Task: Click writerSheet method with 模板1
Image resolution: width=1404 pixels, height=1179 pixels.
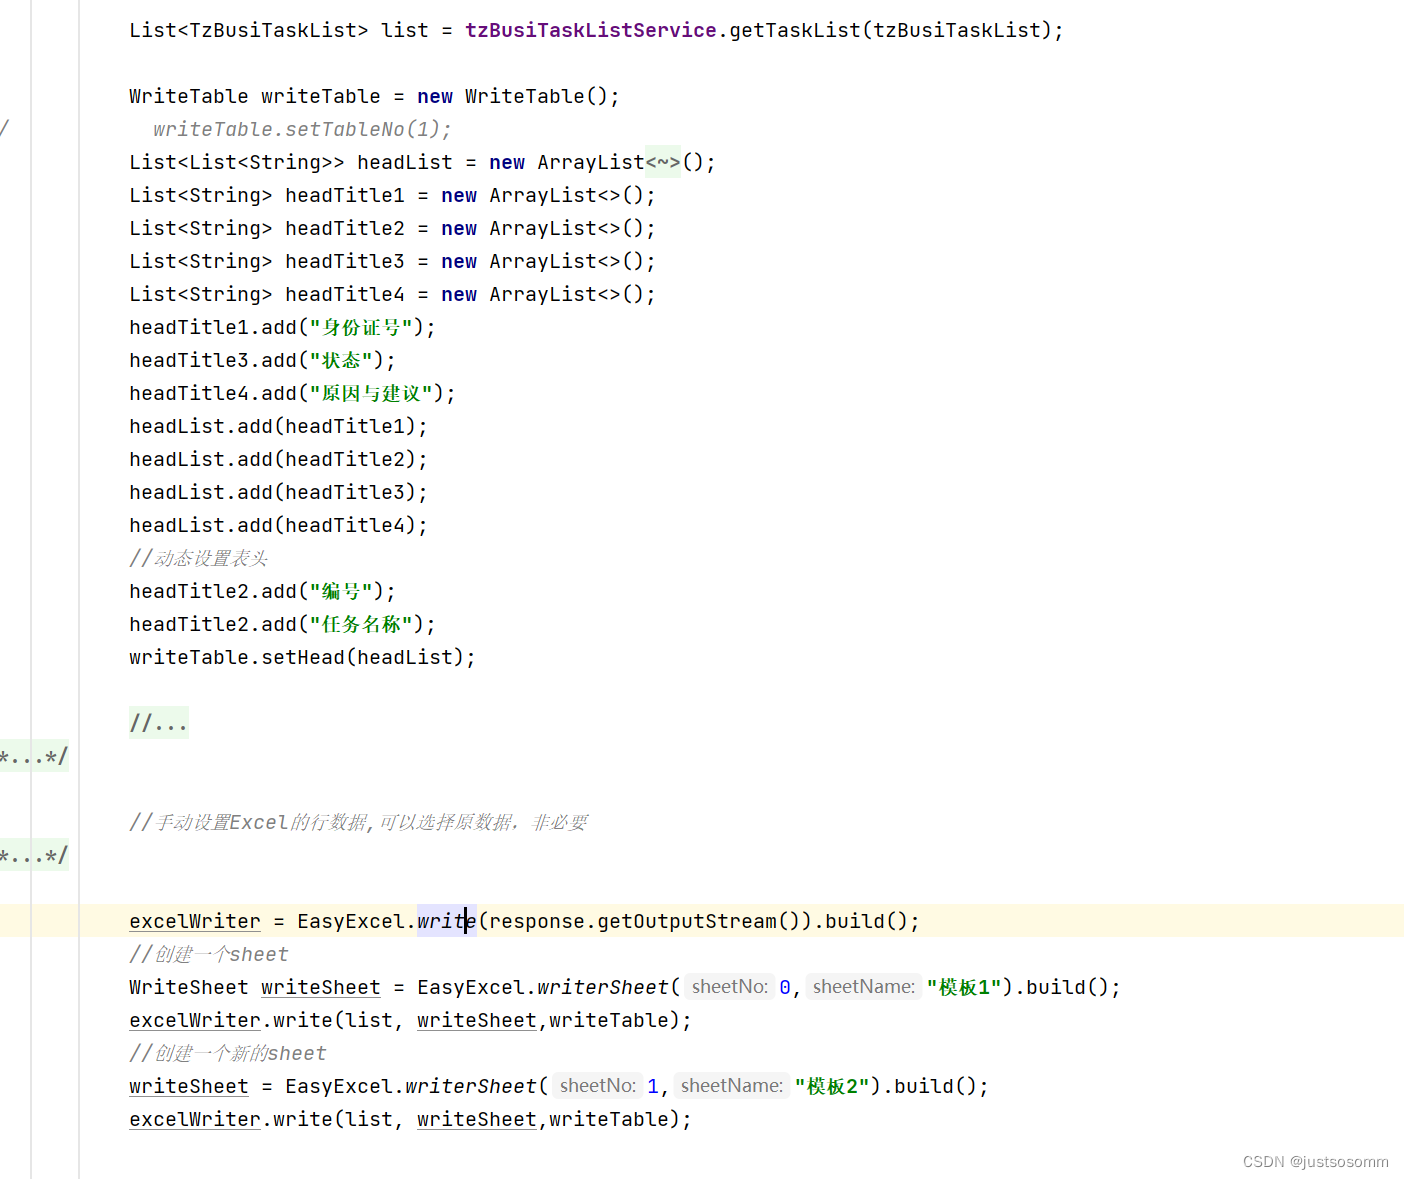Action: (602, 987)
